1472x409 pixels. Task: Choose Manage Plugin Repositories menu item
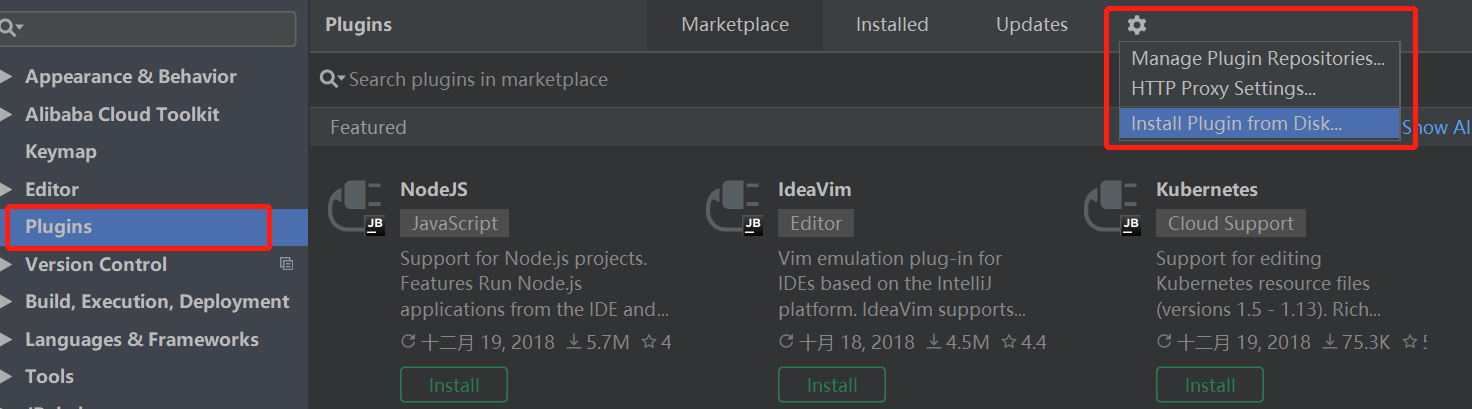click(x=1258, y=59)
